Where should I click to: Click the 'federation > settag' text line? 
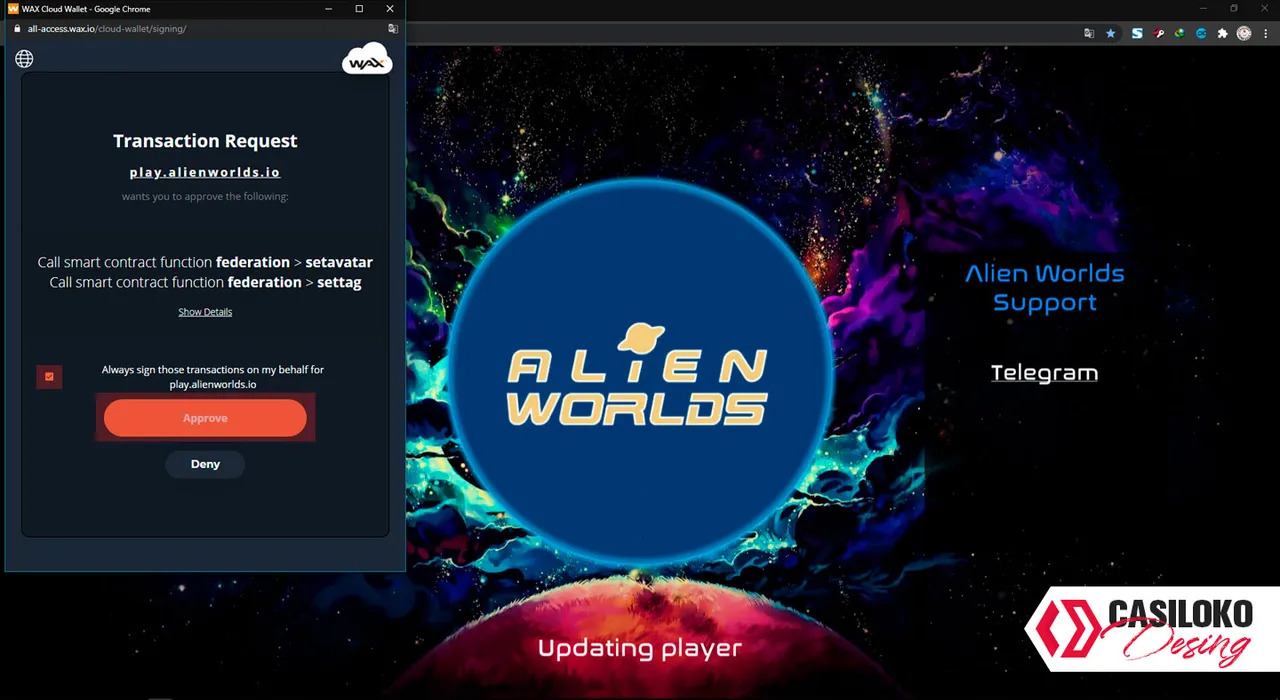click(x=205, y=282)
